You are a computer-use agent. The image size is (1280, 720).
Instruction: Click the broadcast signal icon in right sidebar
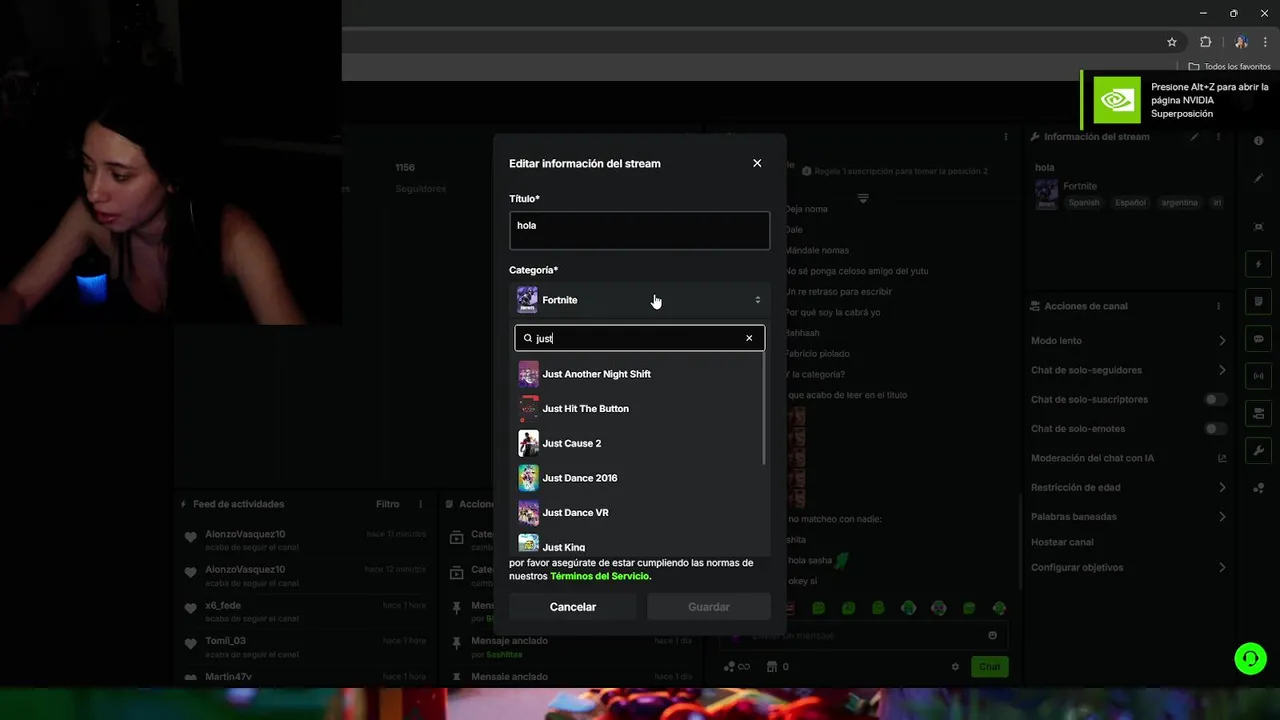1259,376
